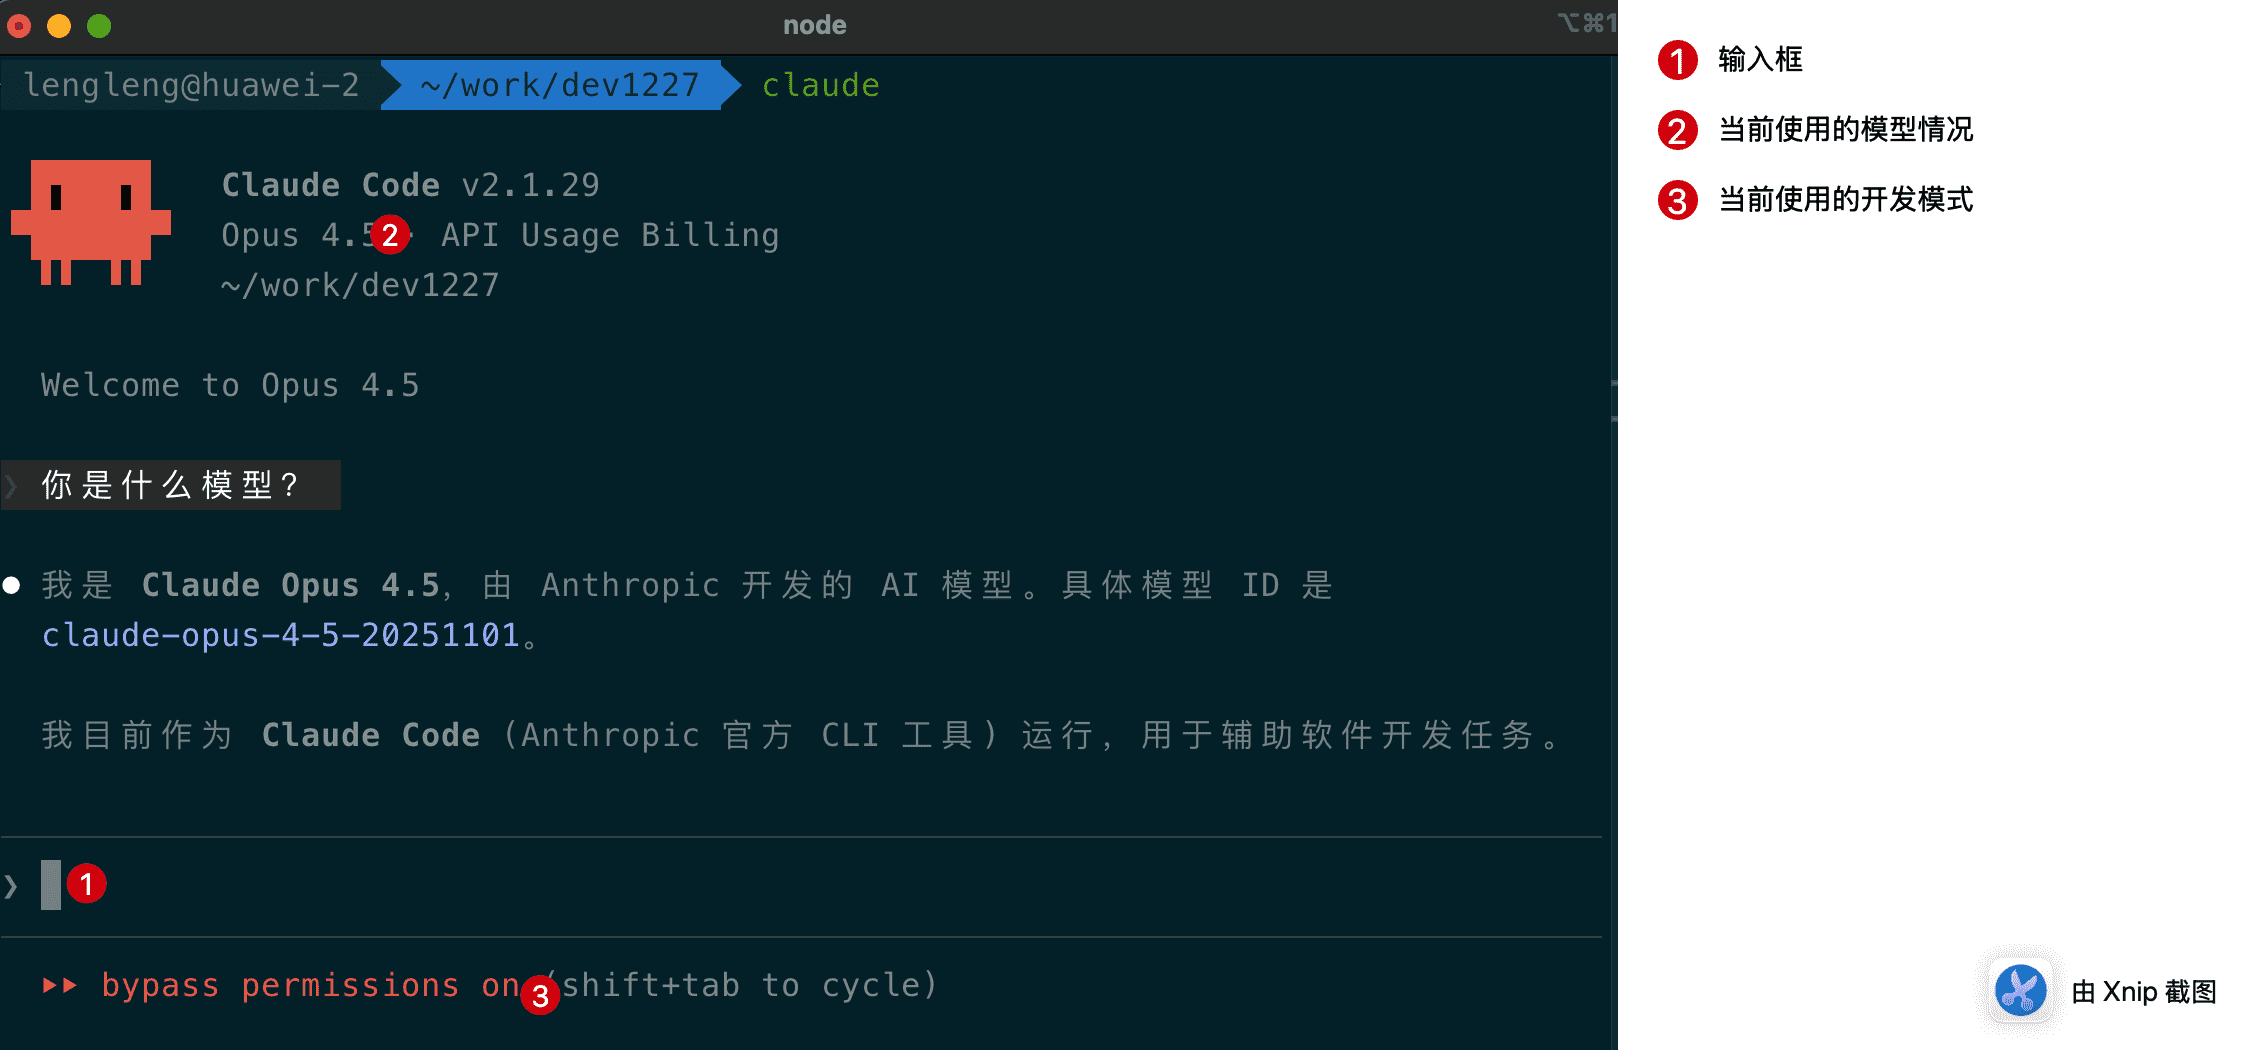The width and height of the screenshot is (2258, 1050).
Task: Click badge 3 labeled 当前使用的开发模式
Action: 1677,200
